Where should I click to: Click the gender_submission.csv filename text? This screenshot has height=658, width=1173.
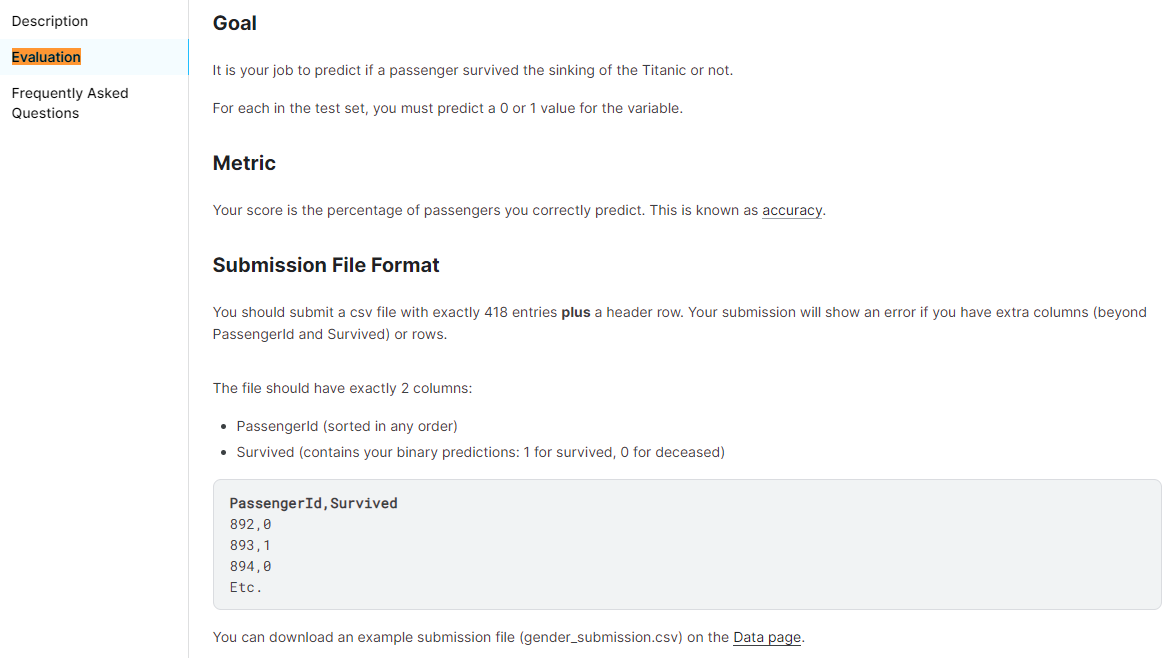601,637
